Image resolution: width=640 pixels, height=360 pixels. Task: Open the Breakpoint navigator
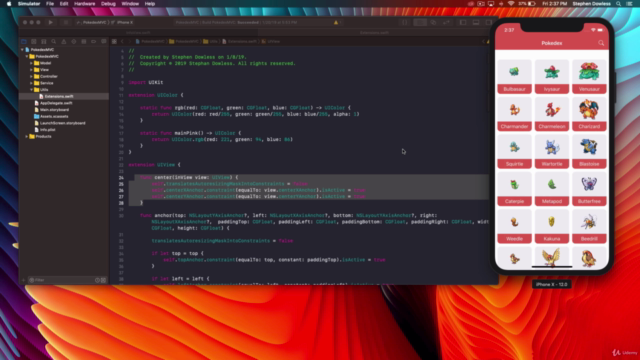93,42
